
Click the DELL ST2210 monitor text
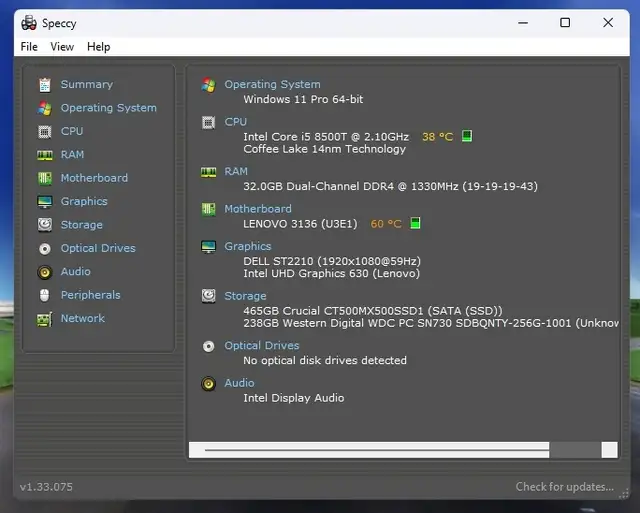click(x=332, y=261)
